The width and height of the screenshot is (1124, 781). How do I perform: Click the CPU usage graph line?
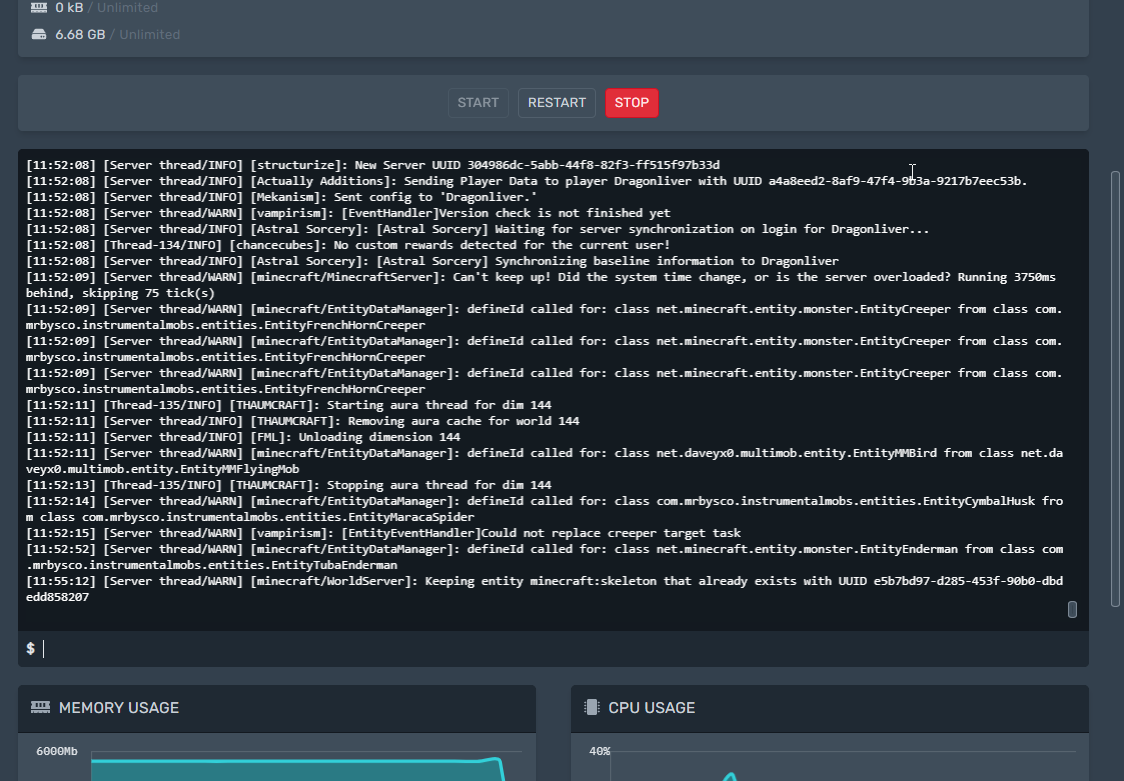pyautogui.click(x=731, y=775)
